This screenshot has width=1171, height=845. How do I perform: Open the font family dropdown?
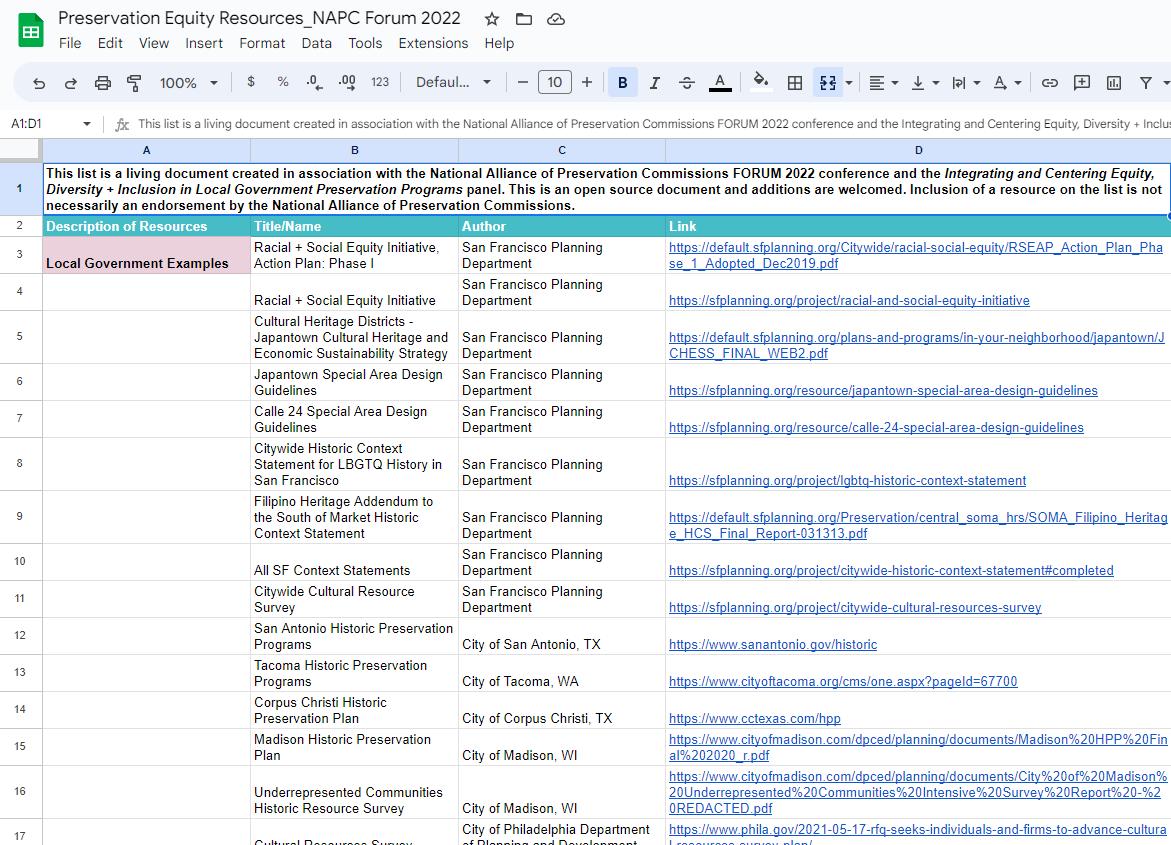coord(454,83)
